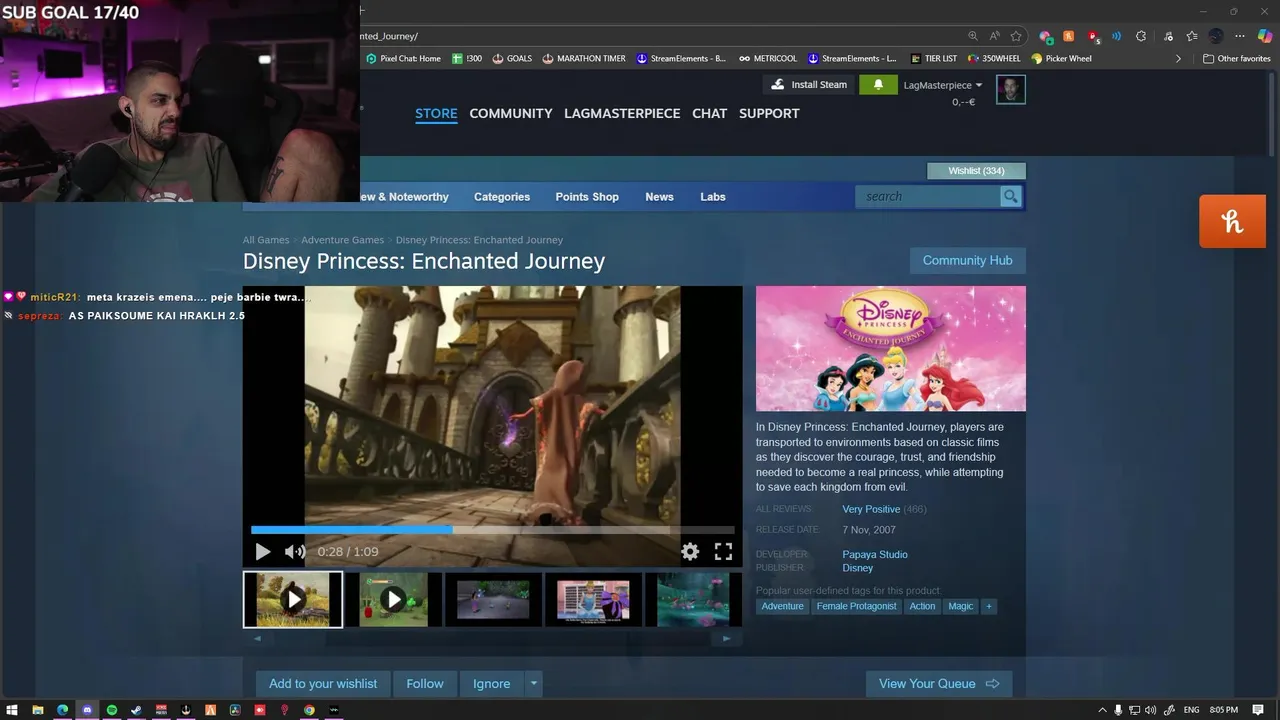Viewport: 1280px width, 720px height.
Task: Open METRICOOL bookmark
Action: tap(769, 58)
